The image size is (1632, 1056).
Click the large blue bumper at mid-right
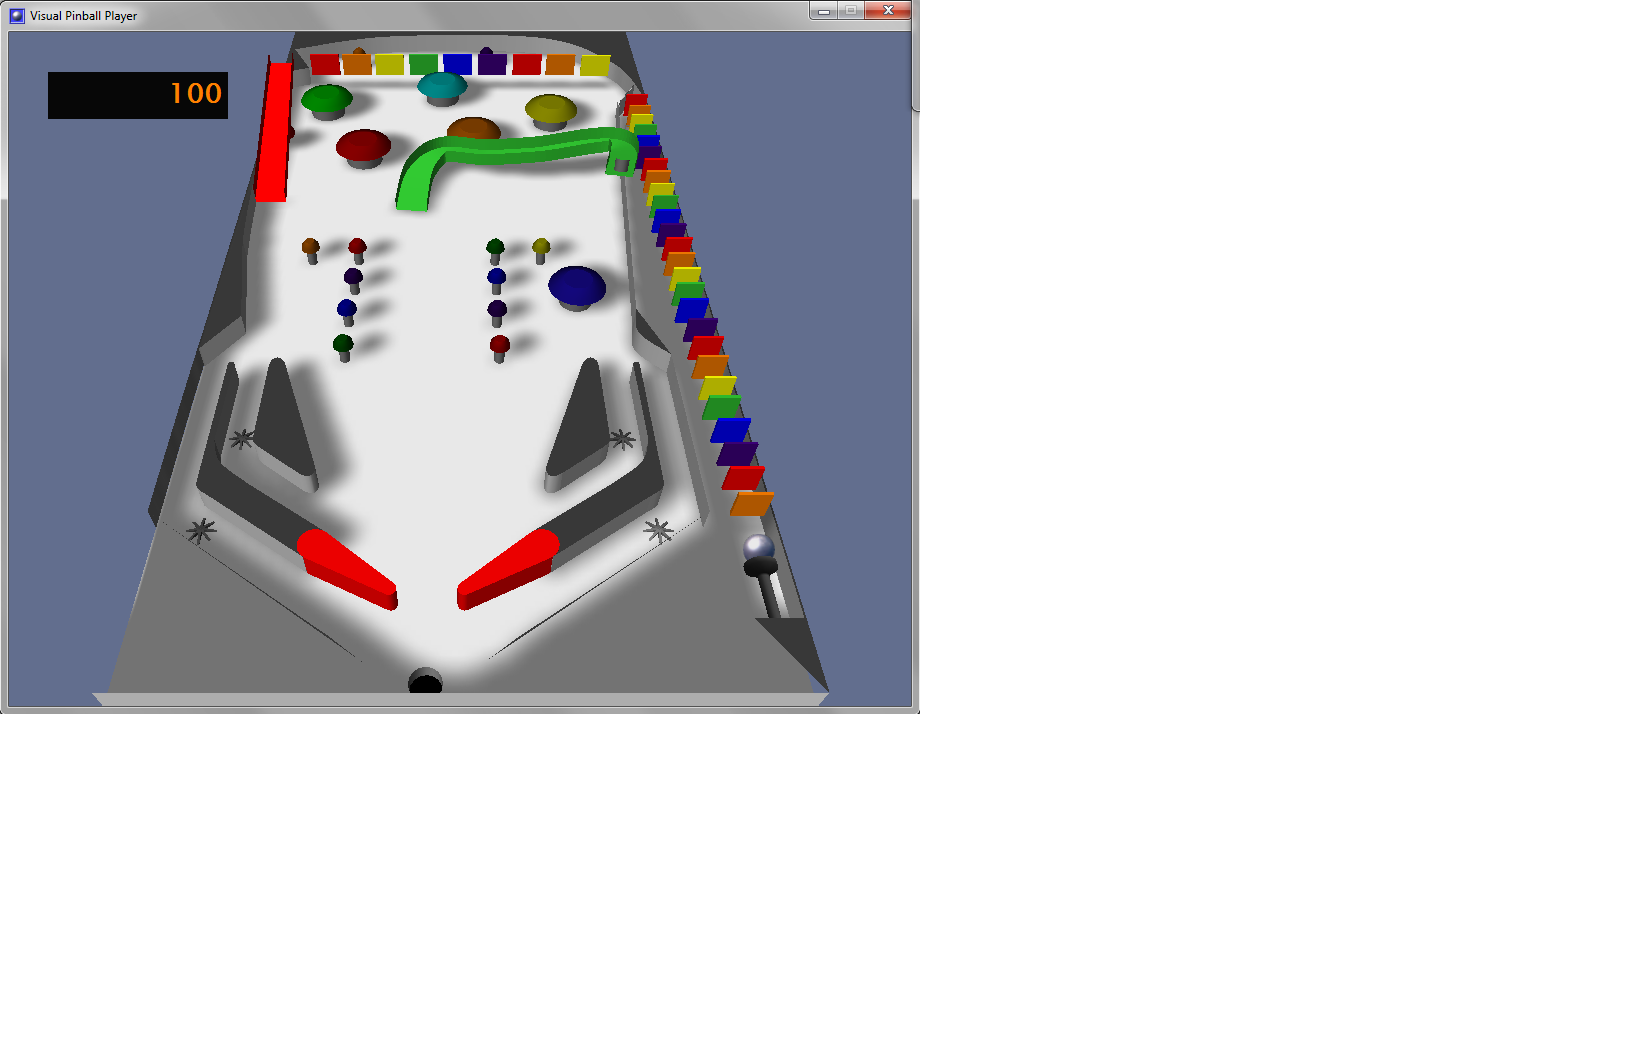[x=577, y=286]
